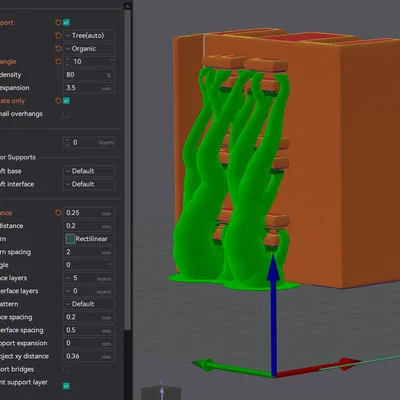Reset the build plate only option
The height and width of the screenshot is (400, 400).
click(58, 100)
